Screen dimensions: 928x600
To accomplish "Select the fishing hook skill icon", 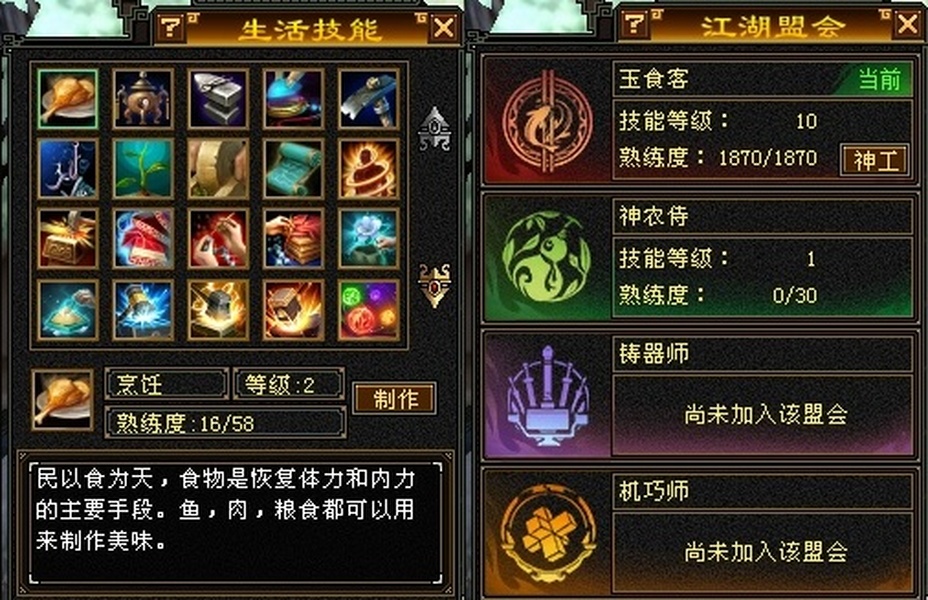I will 67,169.
